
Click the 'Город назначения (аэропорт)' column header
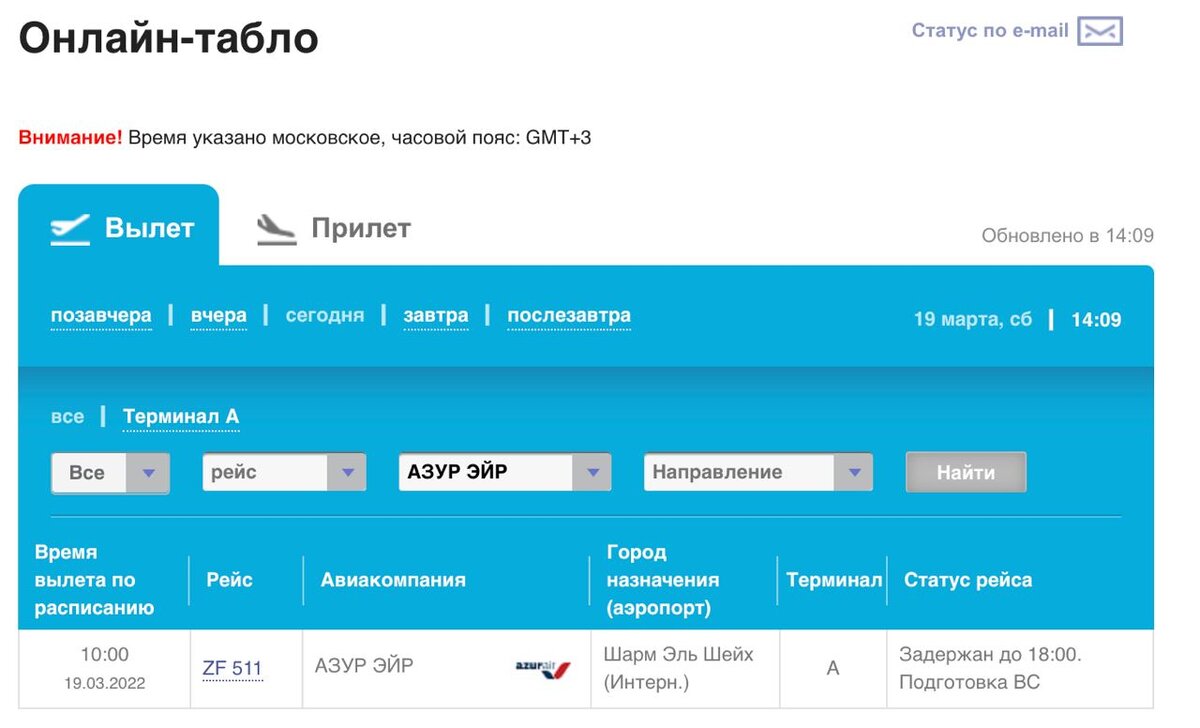tap(663, 580)
